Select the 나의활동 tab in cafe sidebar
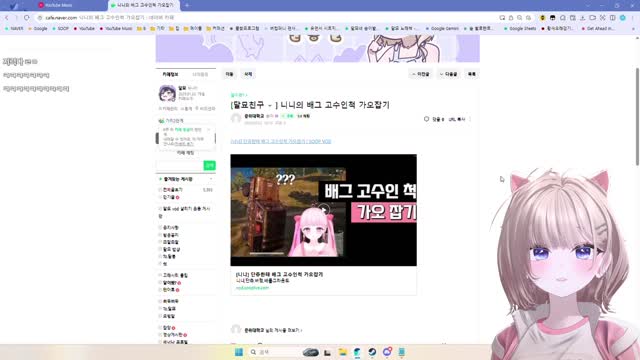This screenshot has width=640, height=360. pos(200,74)
